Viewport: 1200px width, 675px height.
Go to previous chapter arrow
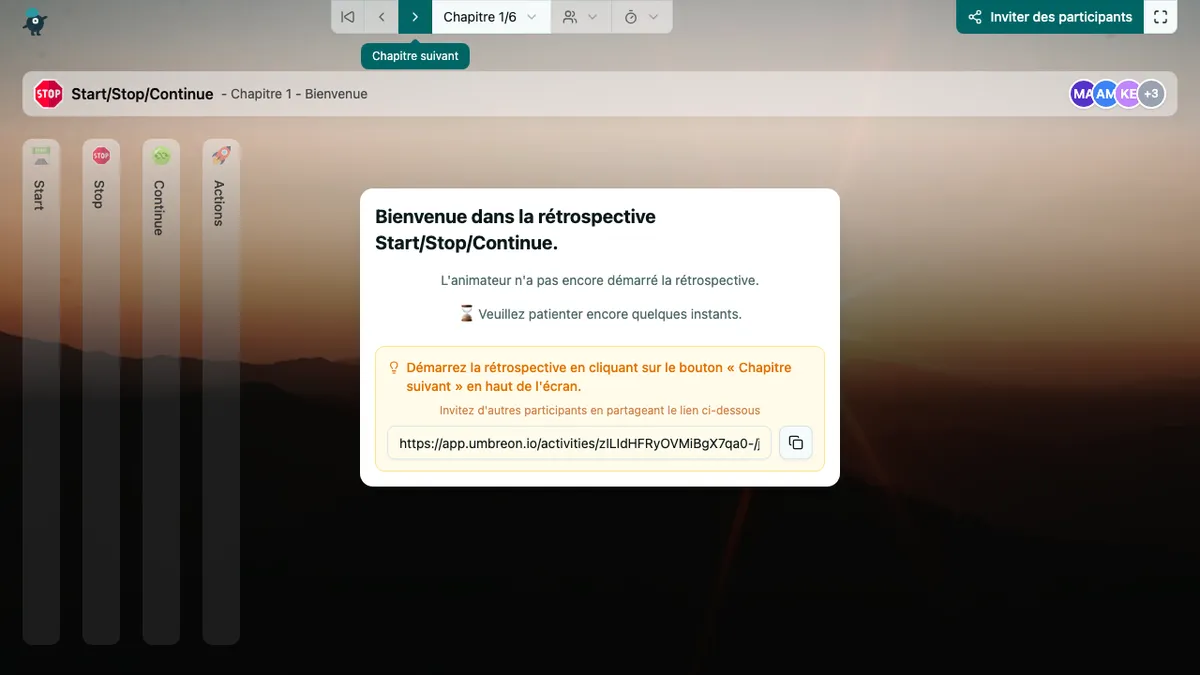[381, 17]
